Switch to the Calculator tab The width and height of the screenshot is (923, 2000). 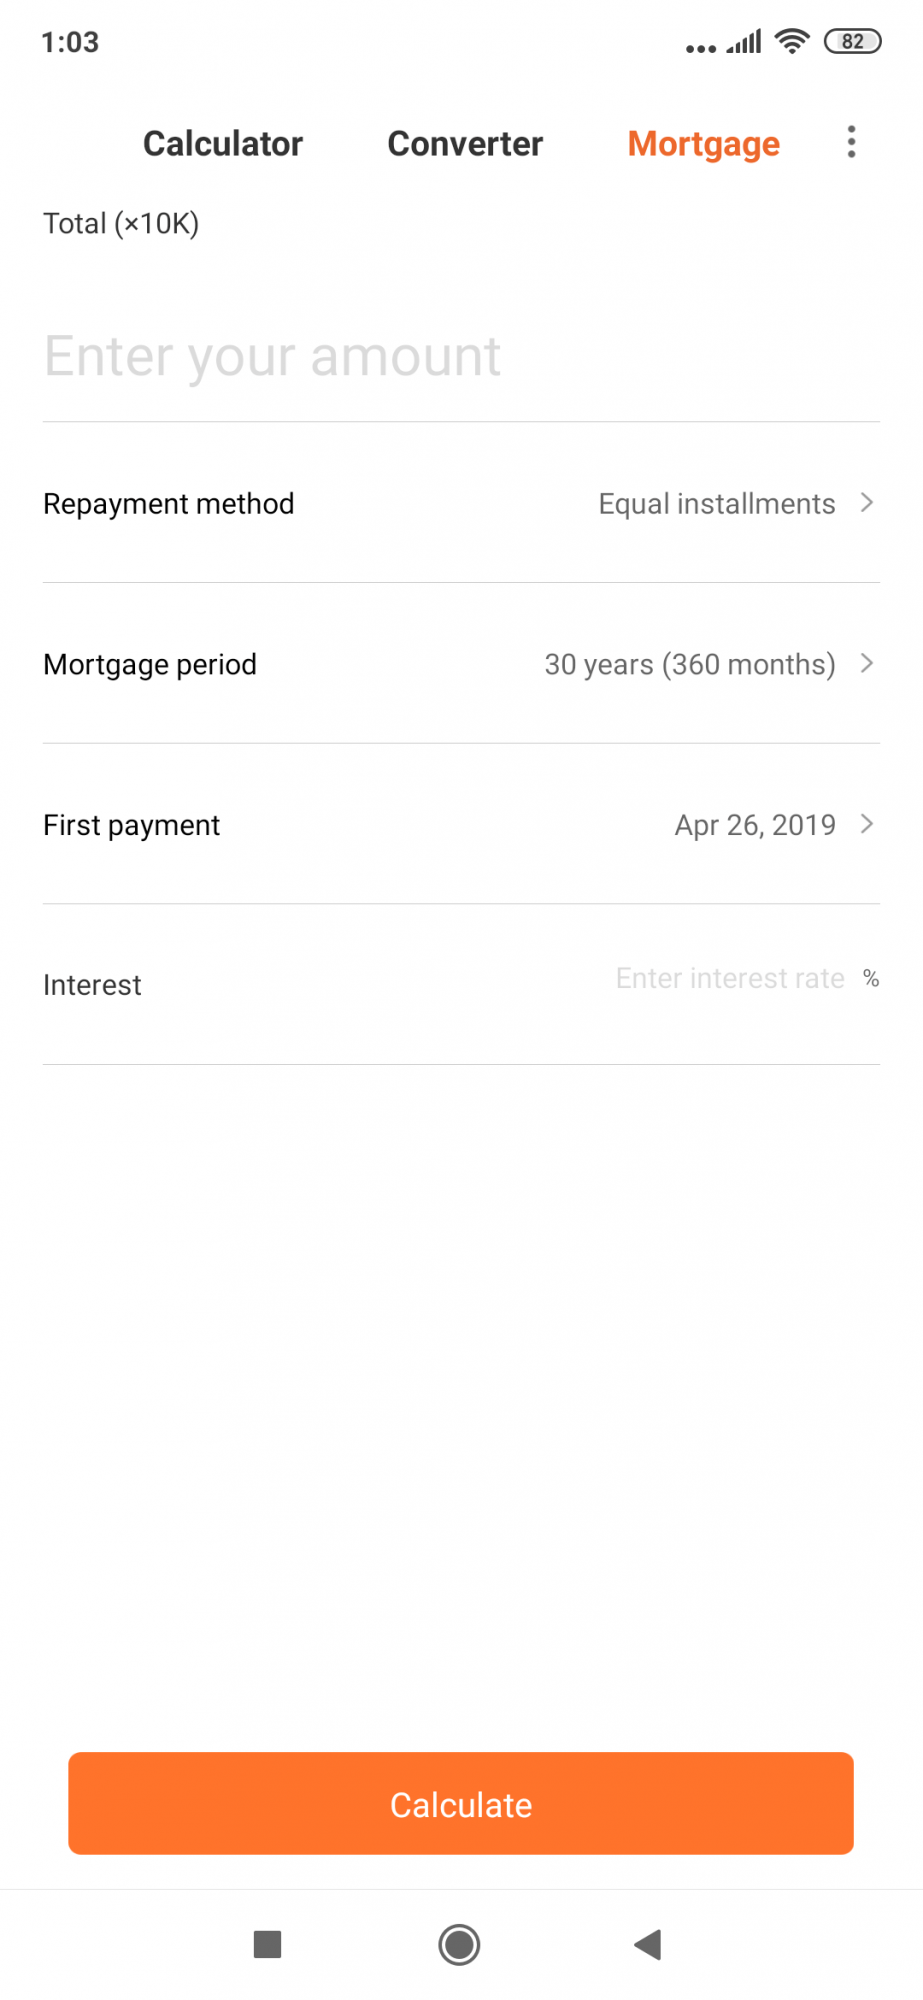(x=222, y=144)
